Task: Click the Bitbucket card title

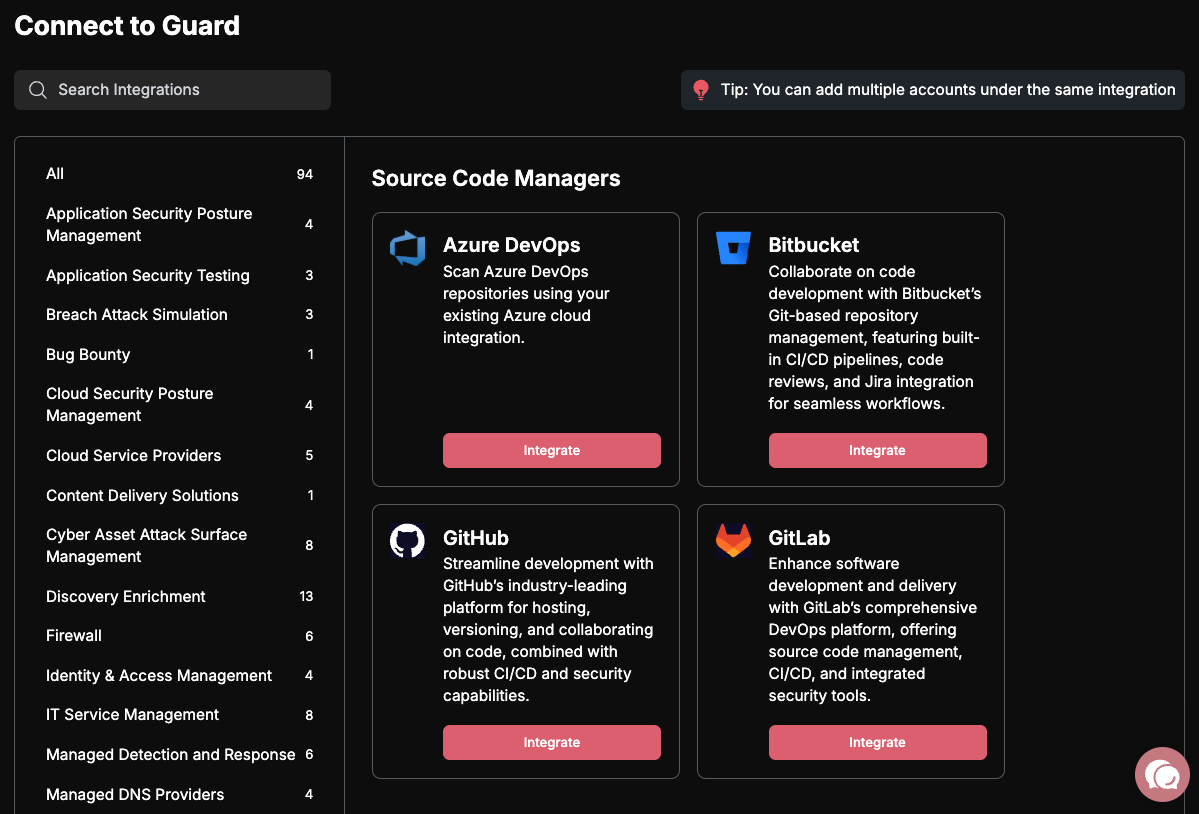Action: pos(814,245)
